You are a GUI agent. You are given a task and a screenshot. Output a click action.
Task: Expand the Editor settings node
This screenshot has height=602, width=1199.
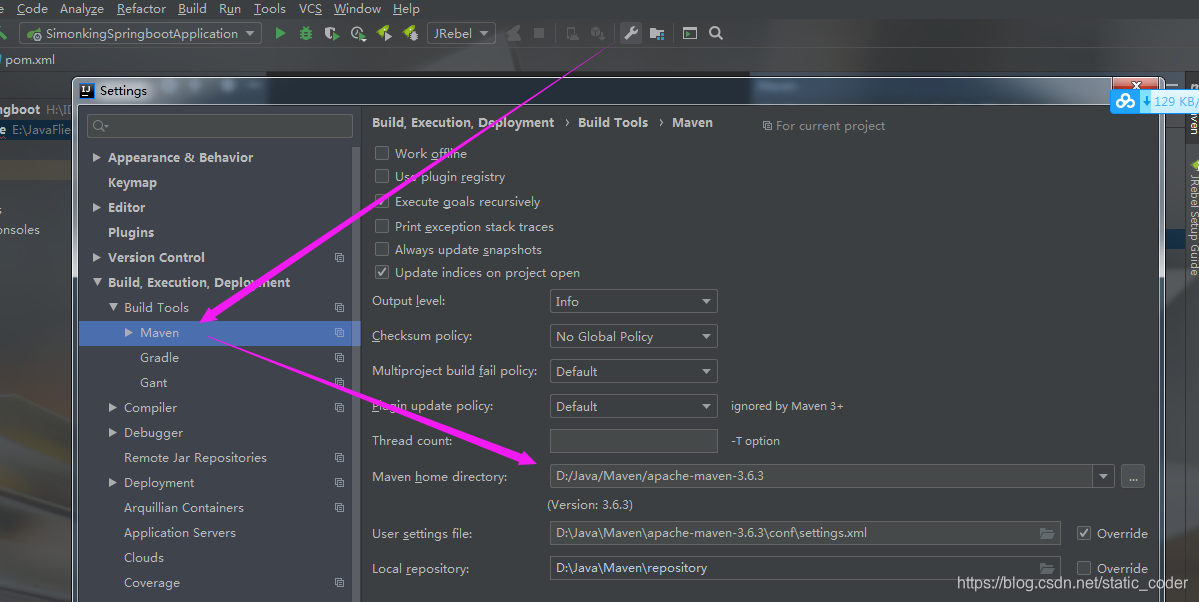96,207
